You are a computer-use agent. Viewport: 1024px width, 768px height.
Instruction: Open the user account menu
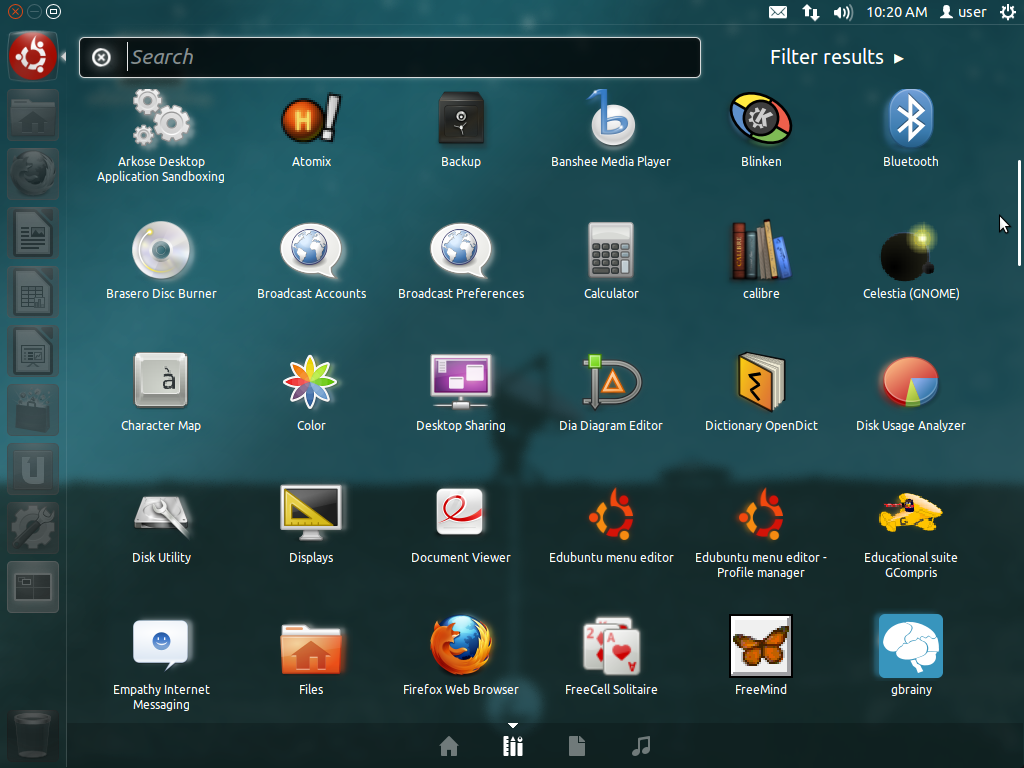click(x=963, y=12)
